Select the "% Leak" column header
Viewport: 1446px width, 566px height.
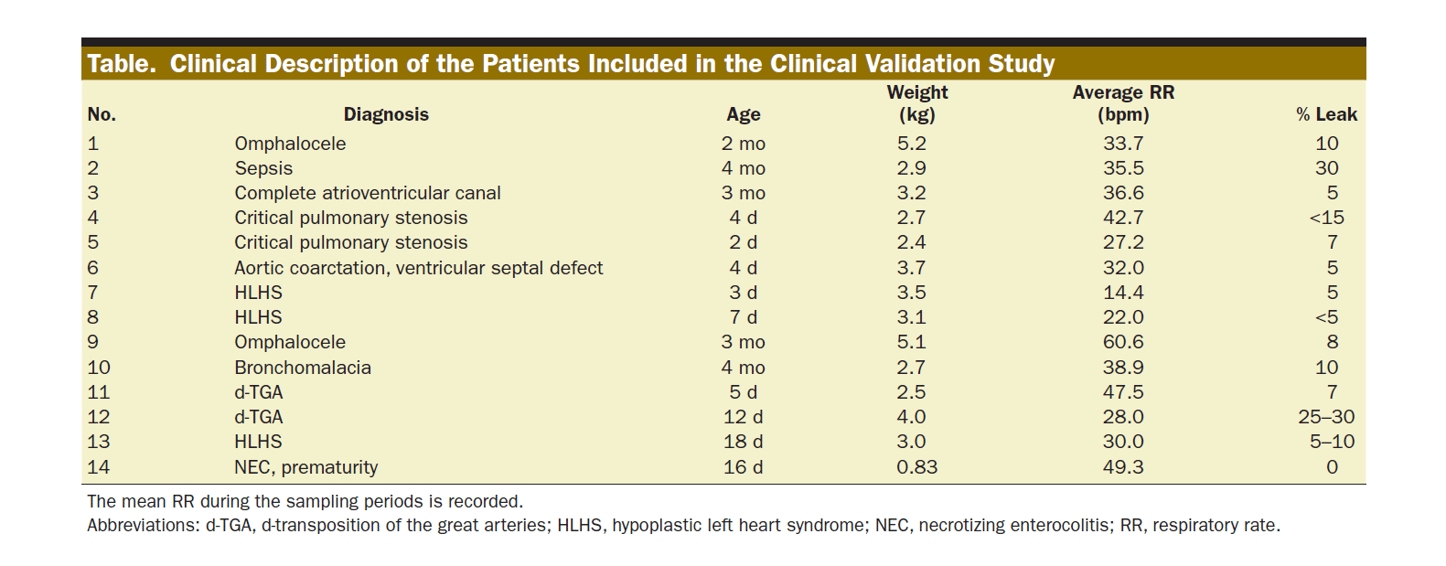1326,115
